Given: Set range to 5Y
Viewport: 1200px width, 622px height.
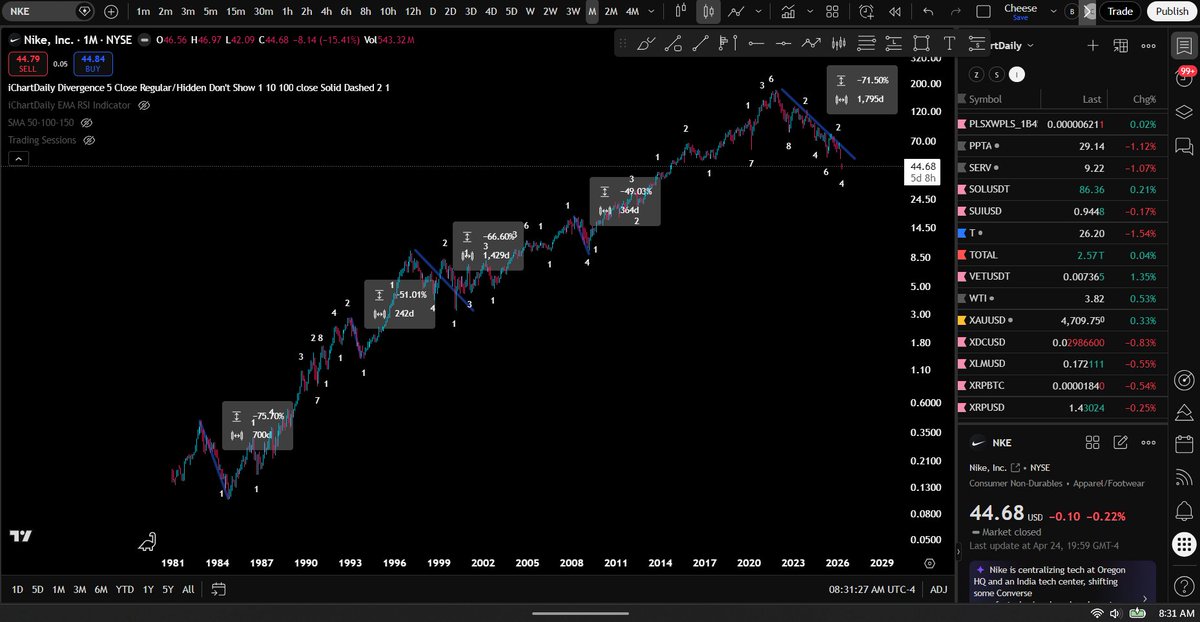Looking at the screenshot, I should (x=169, y=589).
